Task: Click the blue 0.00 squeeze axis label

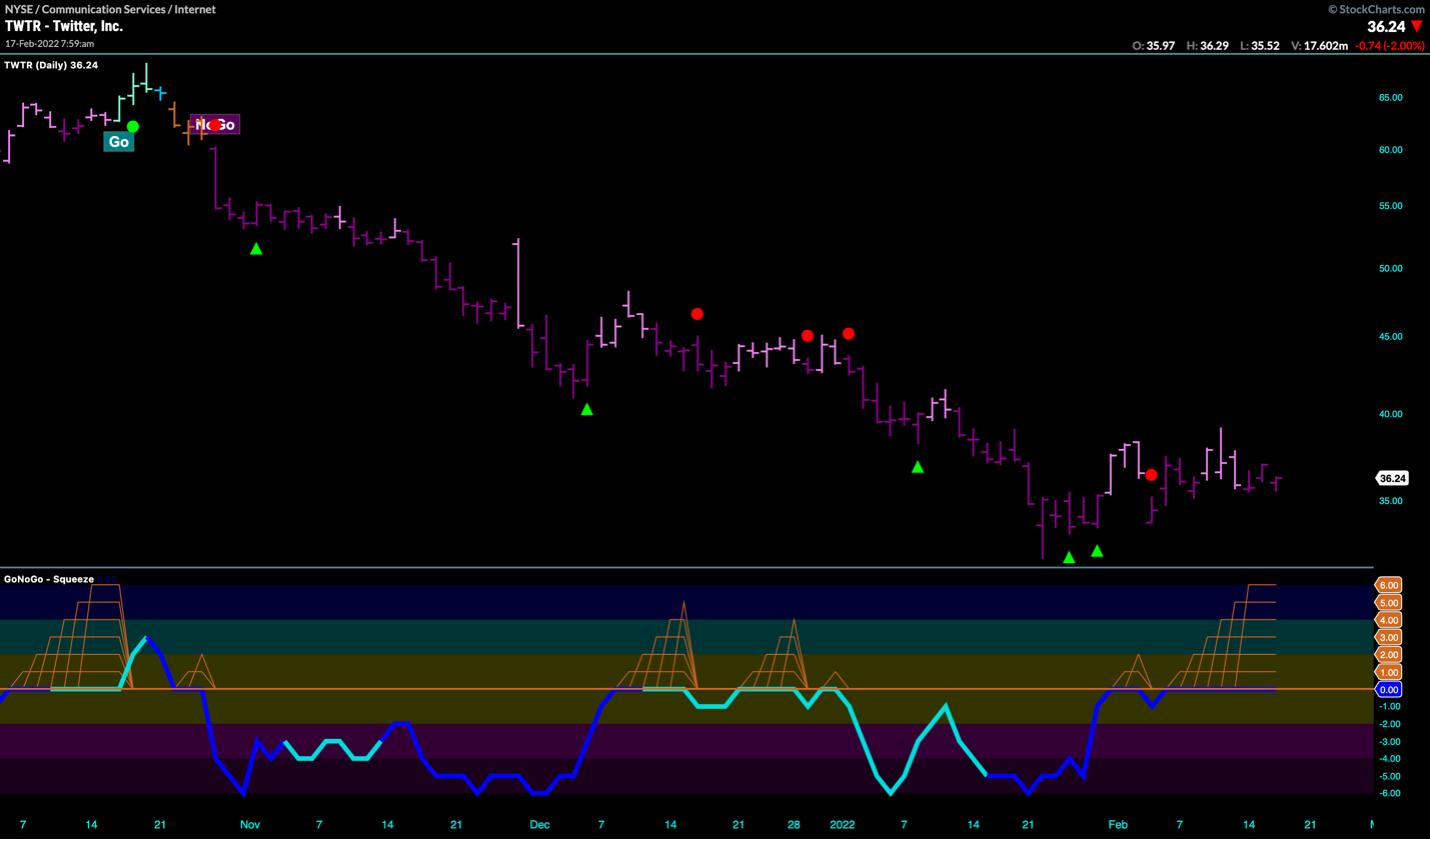Action: pyautogui.click(x=1389, y=690)
